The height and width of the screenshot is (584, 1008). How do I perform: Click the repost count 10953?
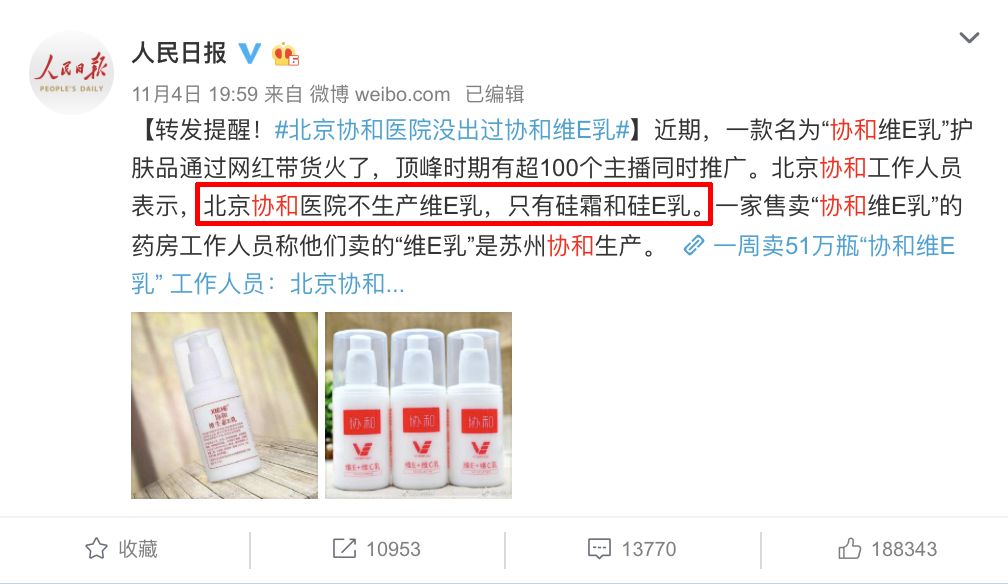tap(393, 549)
